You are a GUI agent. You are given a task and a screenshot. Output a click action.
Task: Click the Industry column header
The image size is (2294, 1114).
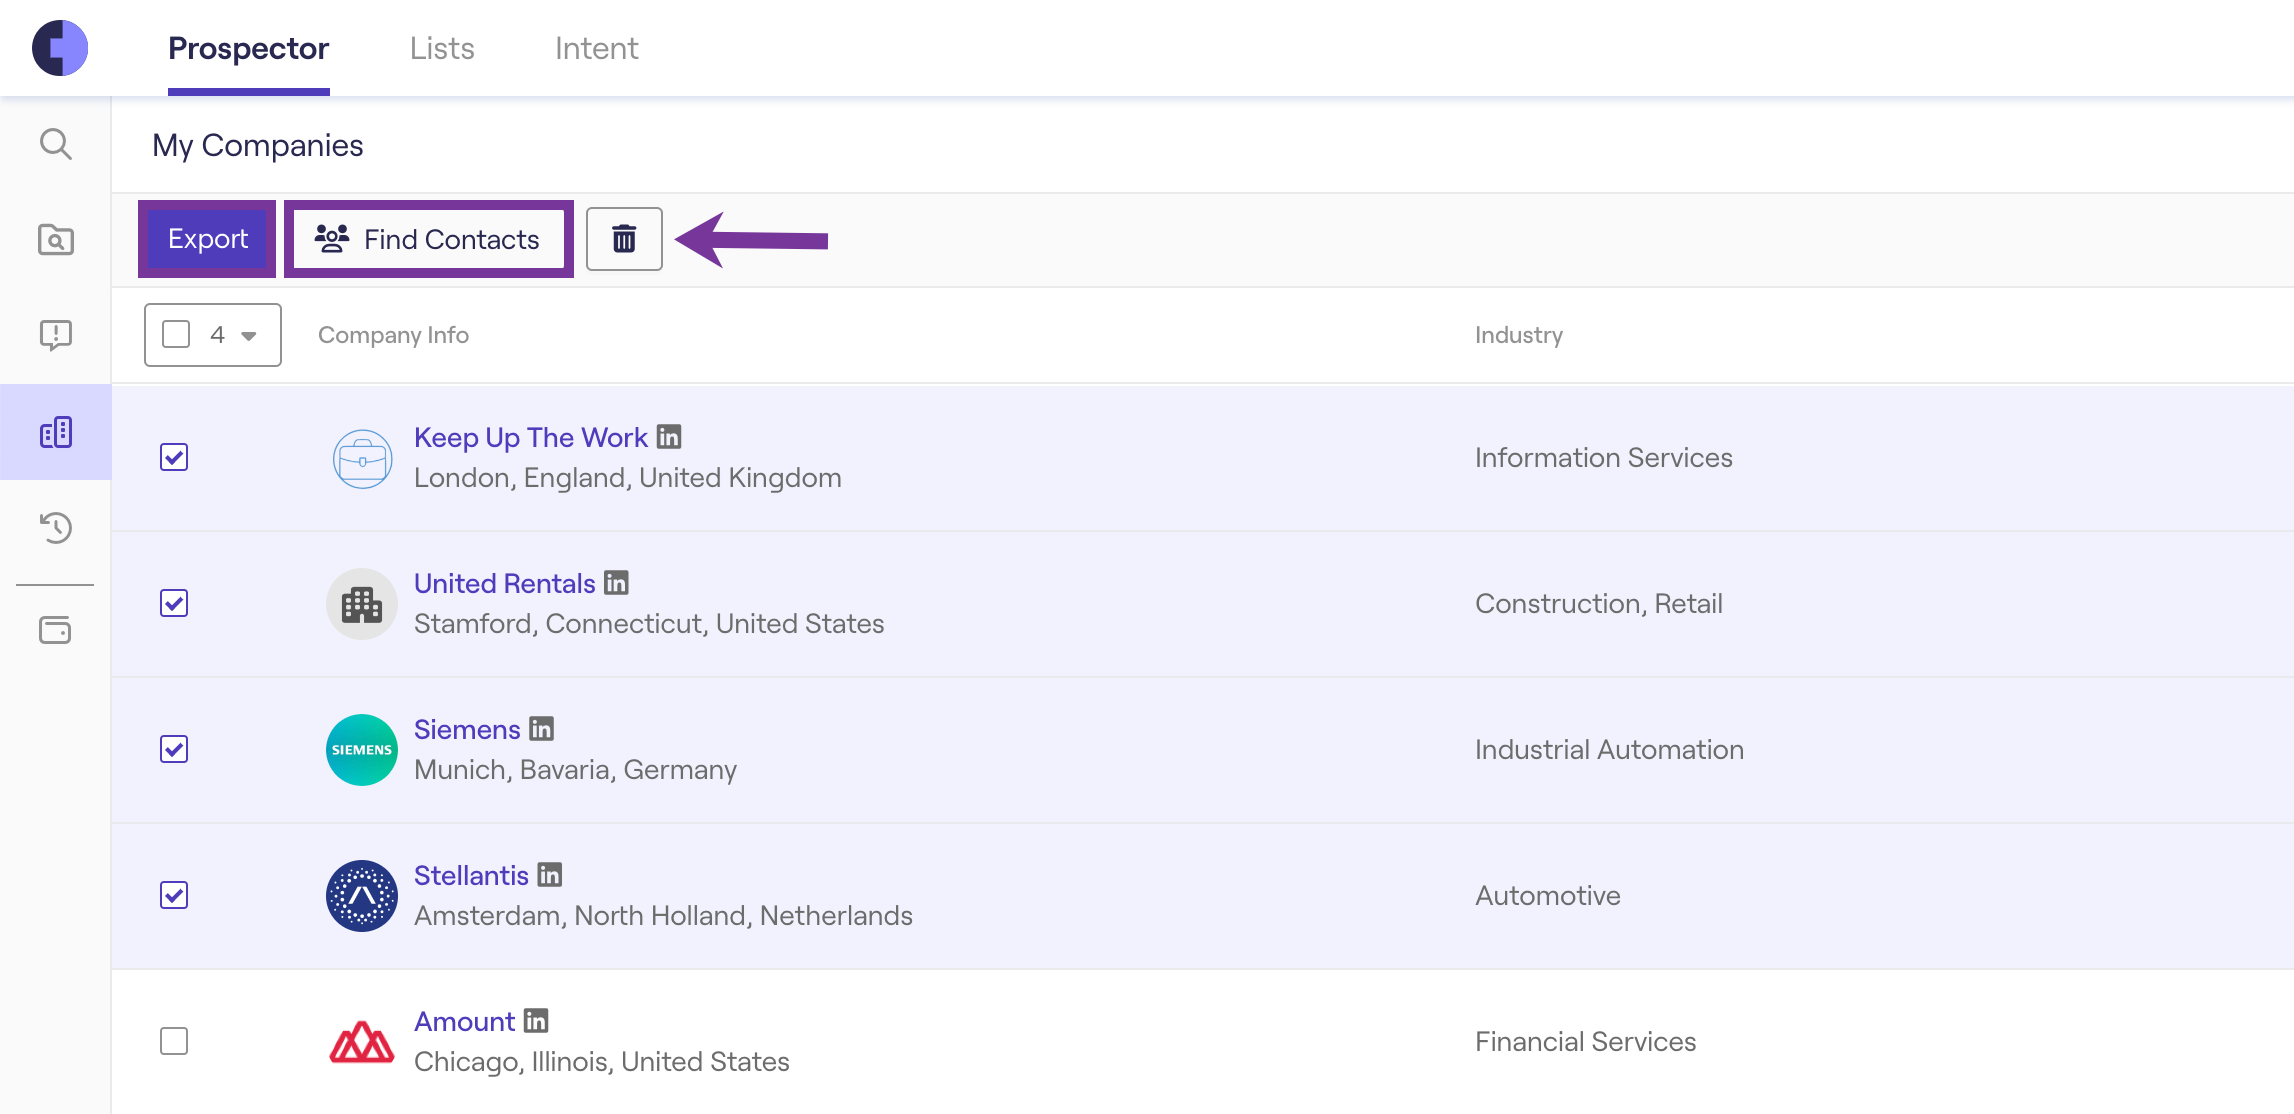1519,335
